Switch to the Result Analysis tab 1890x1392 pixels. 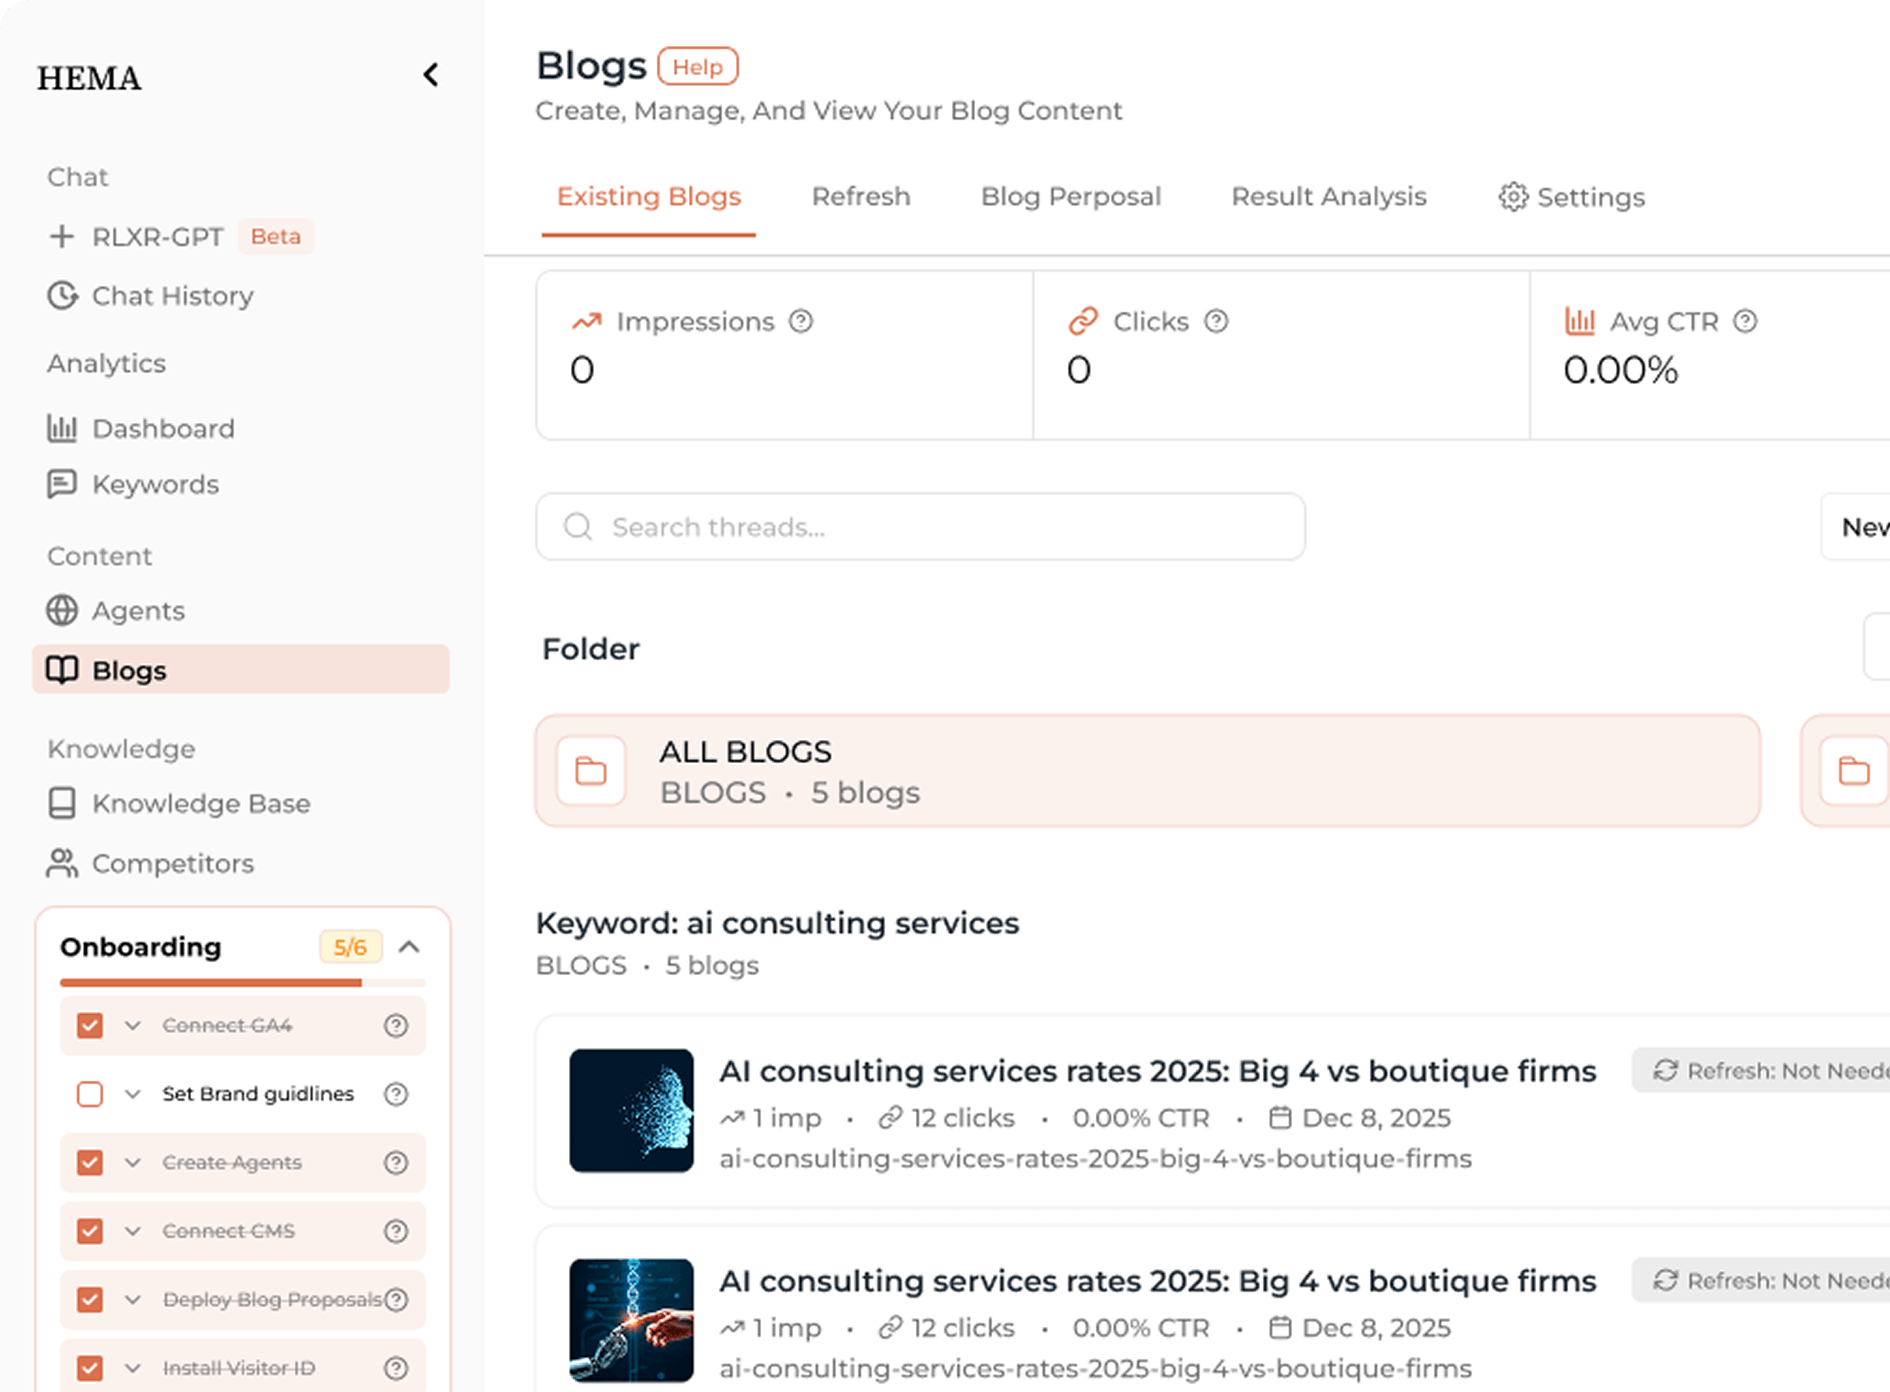click(1329, 196)
